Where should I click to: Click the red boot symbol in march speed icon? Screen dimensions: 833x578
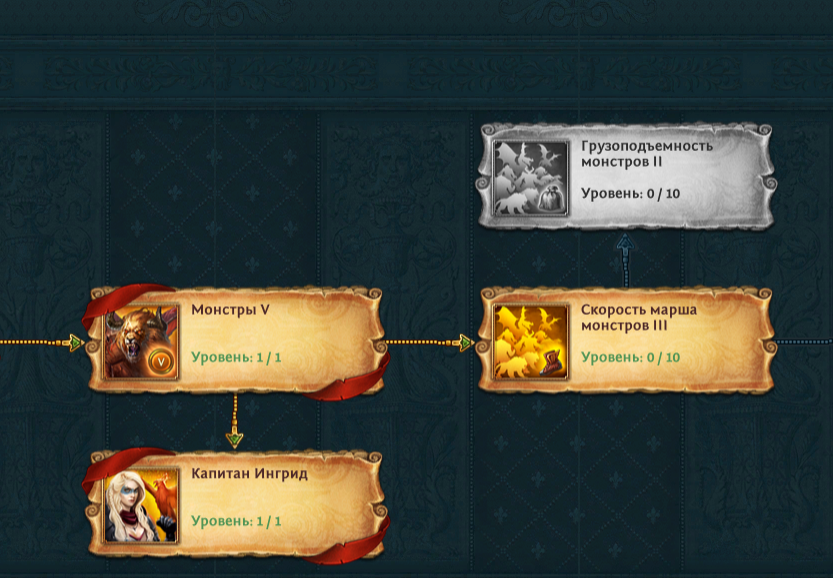[x=552, y=366]
